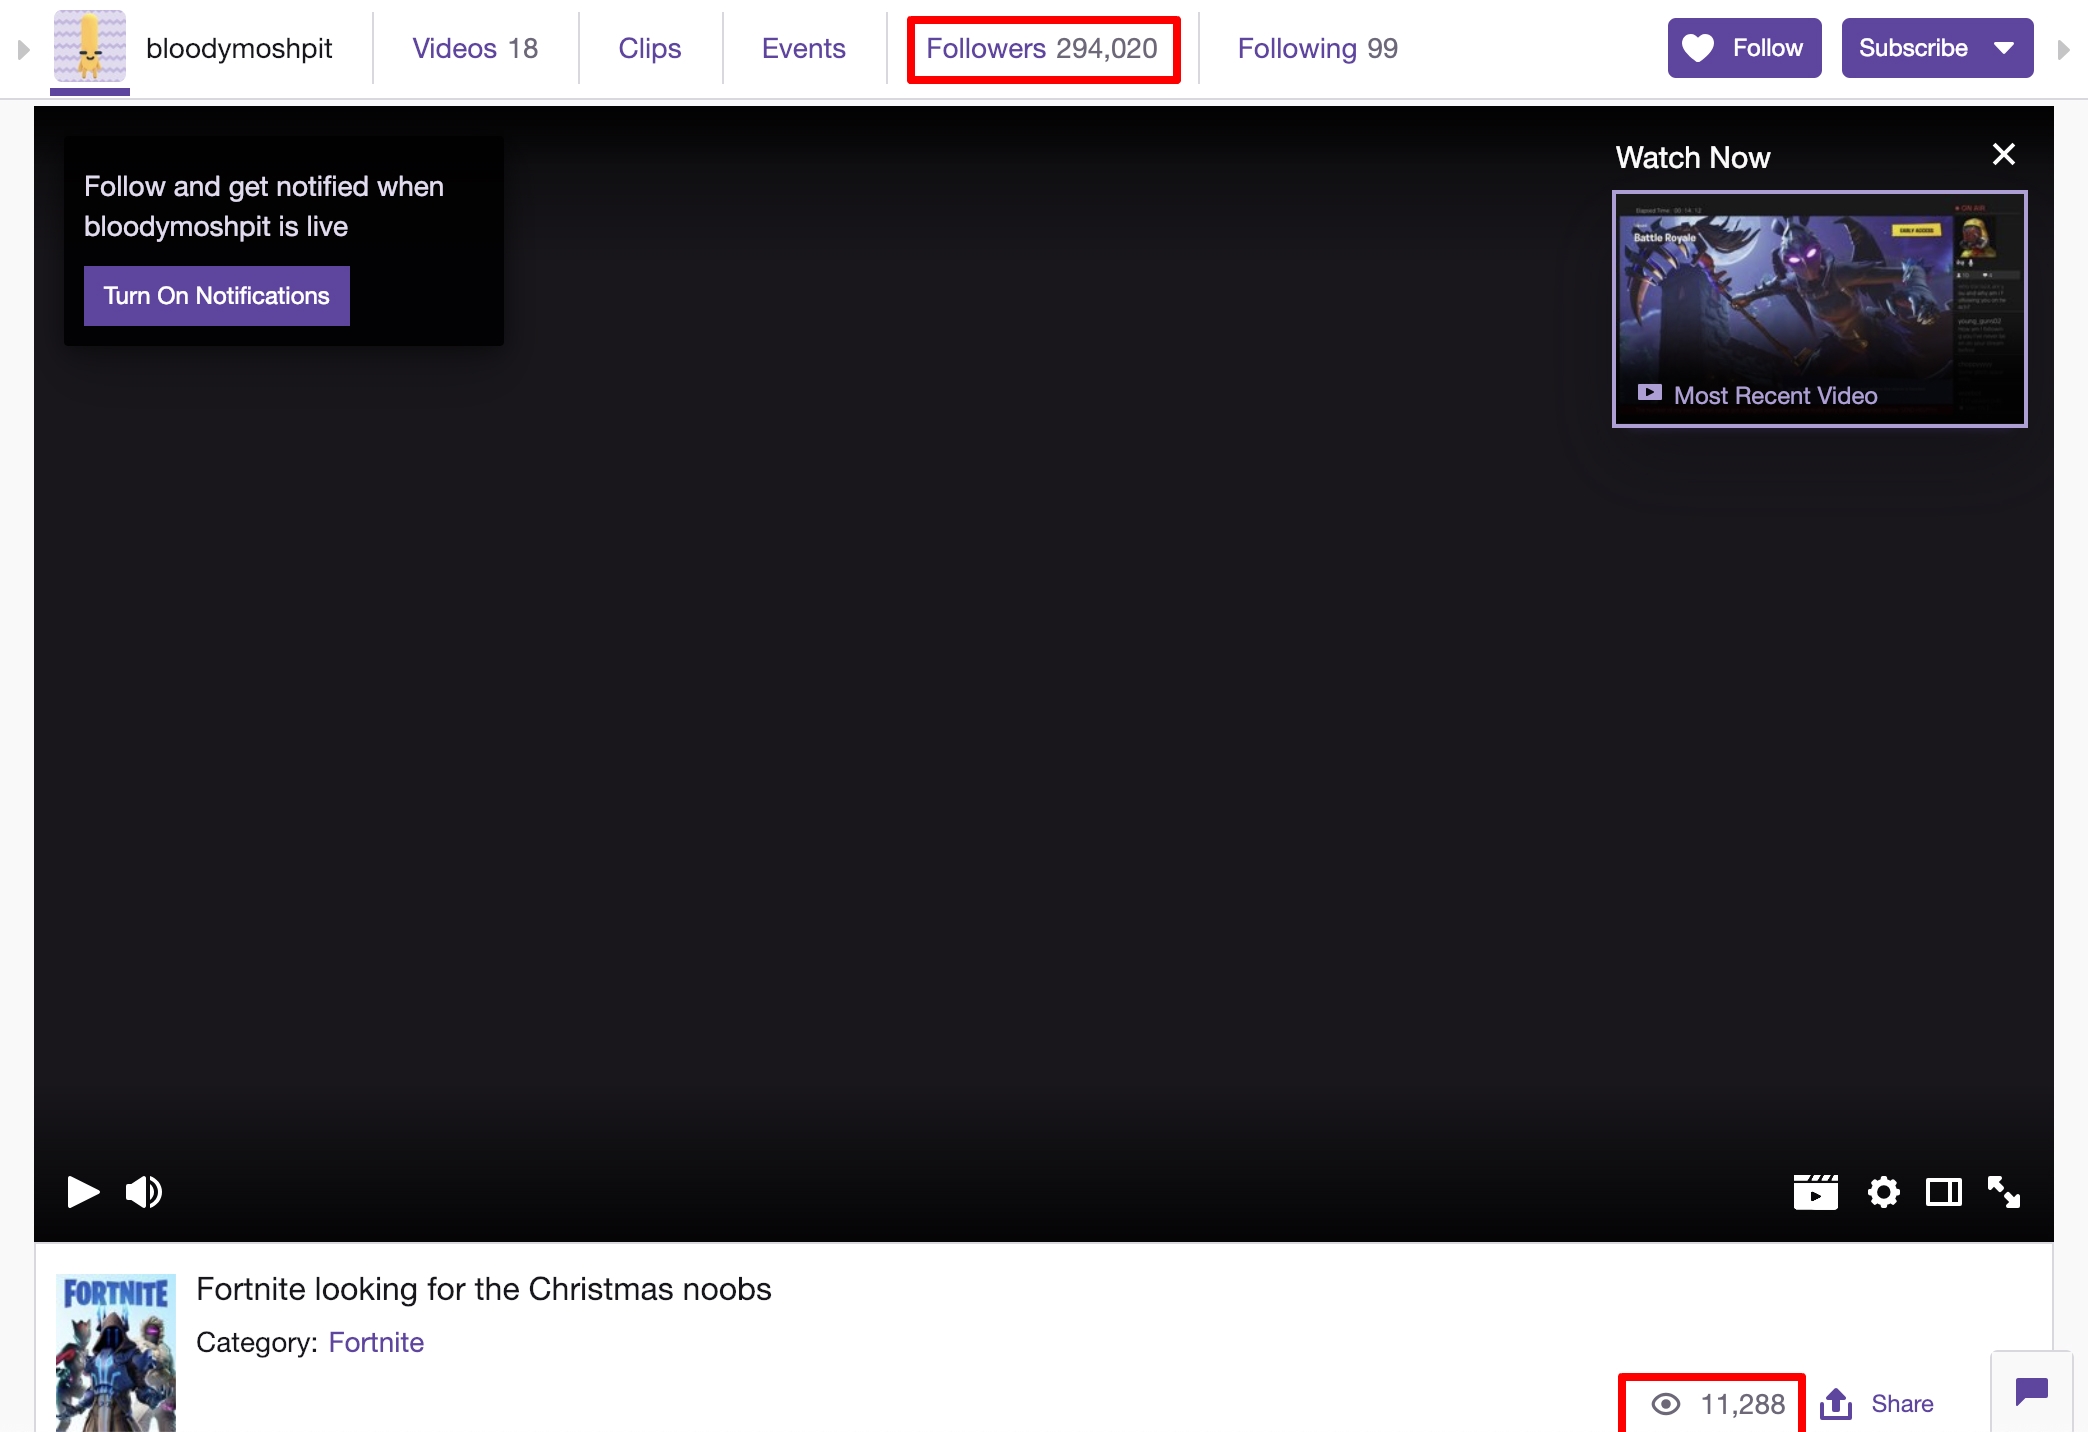View the Followers 294,020 list
This screenshot has height=1432, width=2088.
(1042, 48)
